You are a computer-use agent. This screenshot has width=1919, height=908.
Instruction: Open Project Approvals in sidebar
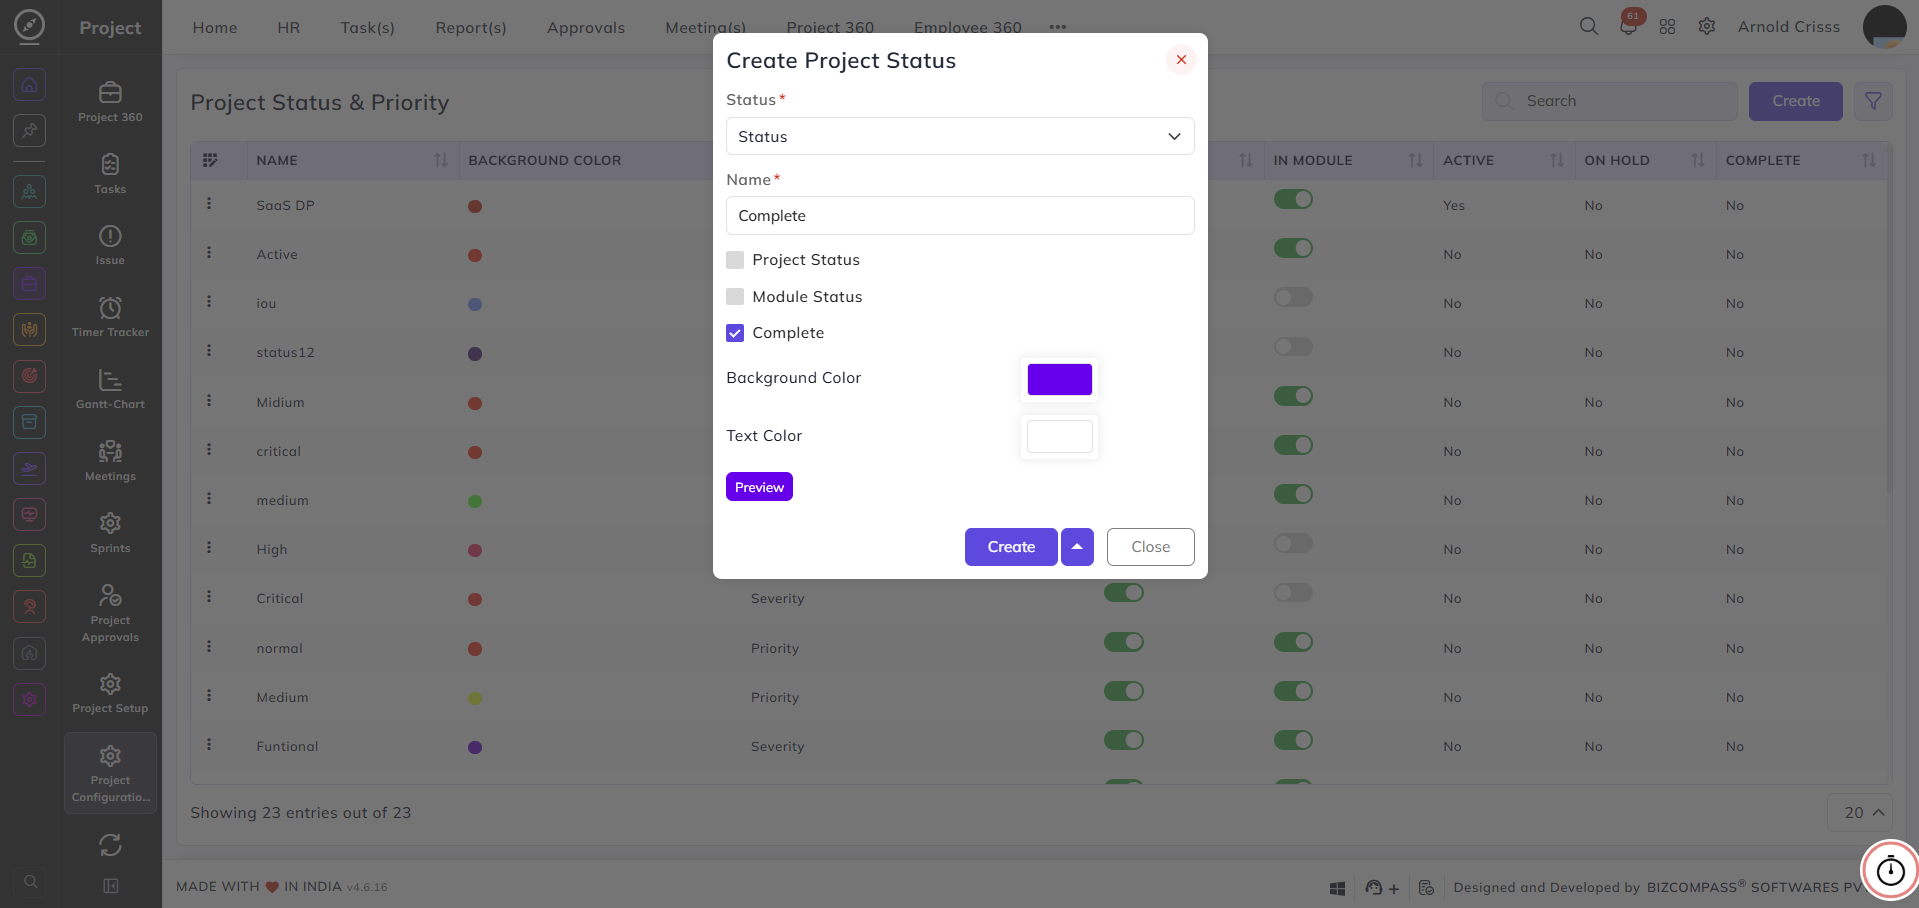[110, 612]
